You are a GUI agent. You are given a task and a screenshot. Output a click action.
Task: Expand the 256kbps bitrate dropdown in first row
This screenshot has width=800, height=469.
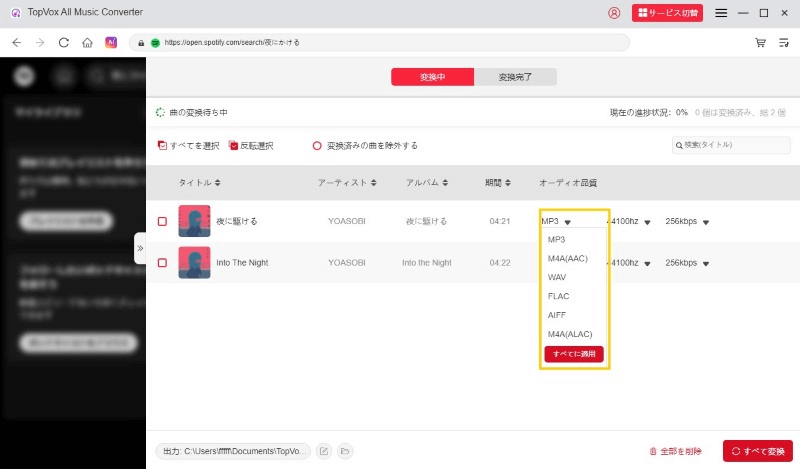[x=706, y=222]
